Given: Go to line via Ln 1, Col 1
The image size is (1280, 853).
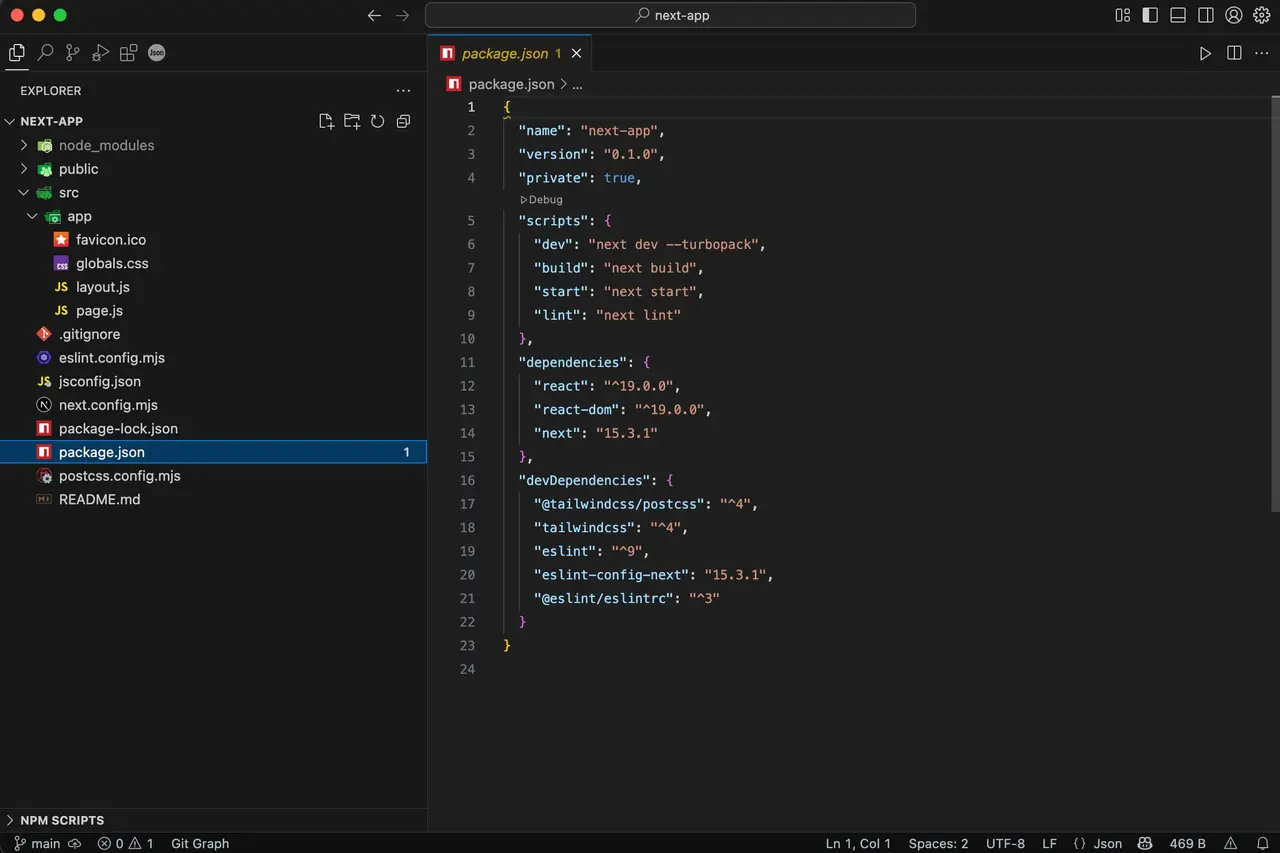Looking at the screenshot, I should 858,843.
